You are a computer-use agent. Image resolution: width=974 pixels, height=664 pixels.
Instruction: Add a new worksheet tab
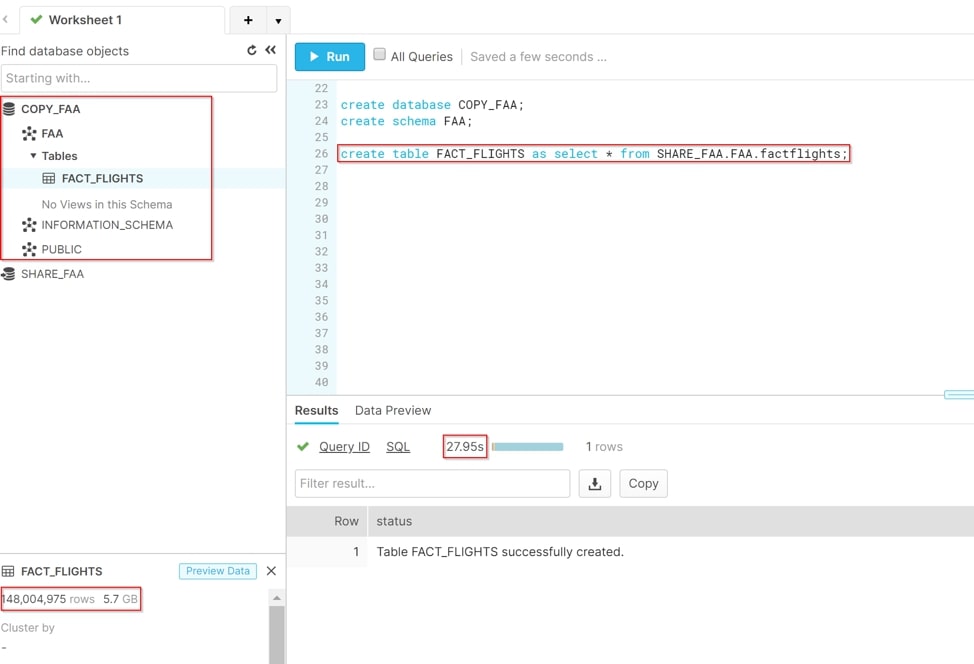(248, 20)
